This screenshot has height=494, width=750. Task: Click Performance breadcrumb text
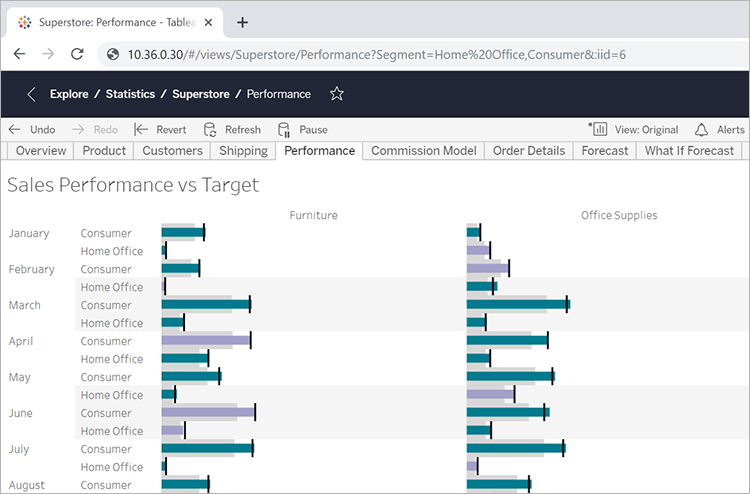tap(279, 94)
